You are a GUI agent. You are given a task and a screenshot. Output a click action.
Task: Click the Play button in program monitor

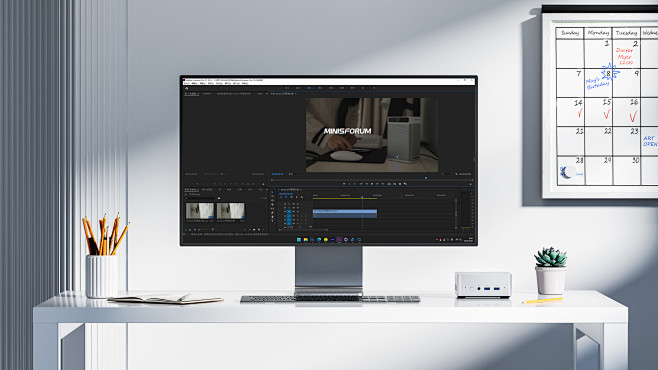(x=372, y=184)
